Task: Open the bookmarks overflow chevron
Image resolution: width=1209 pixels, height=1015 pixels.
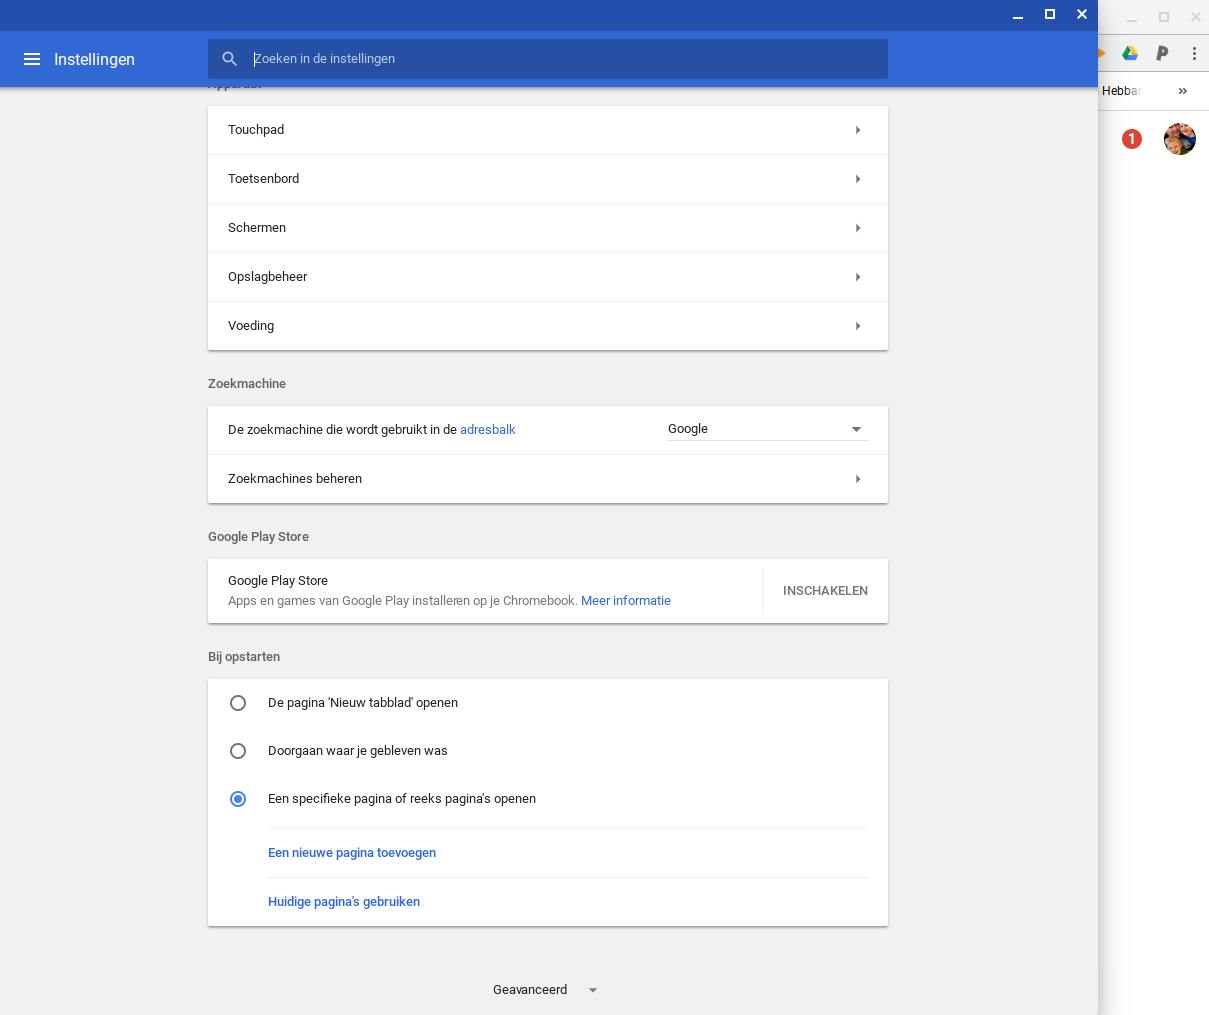Action: pos(1183,90)
